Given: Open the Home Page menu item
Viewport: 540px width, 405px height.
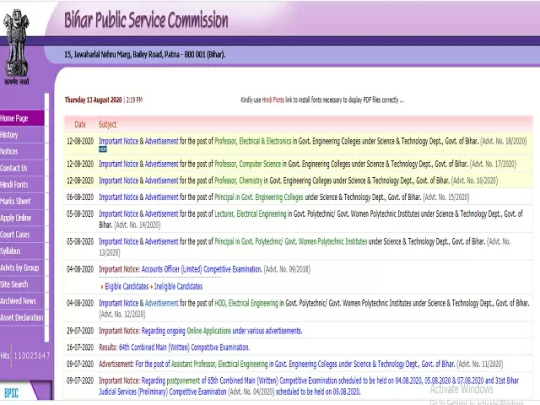Looking at the screenshot, I should click(22, 118).
